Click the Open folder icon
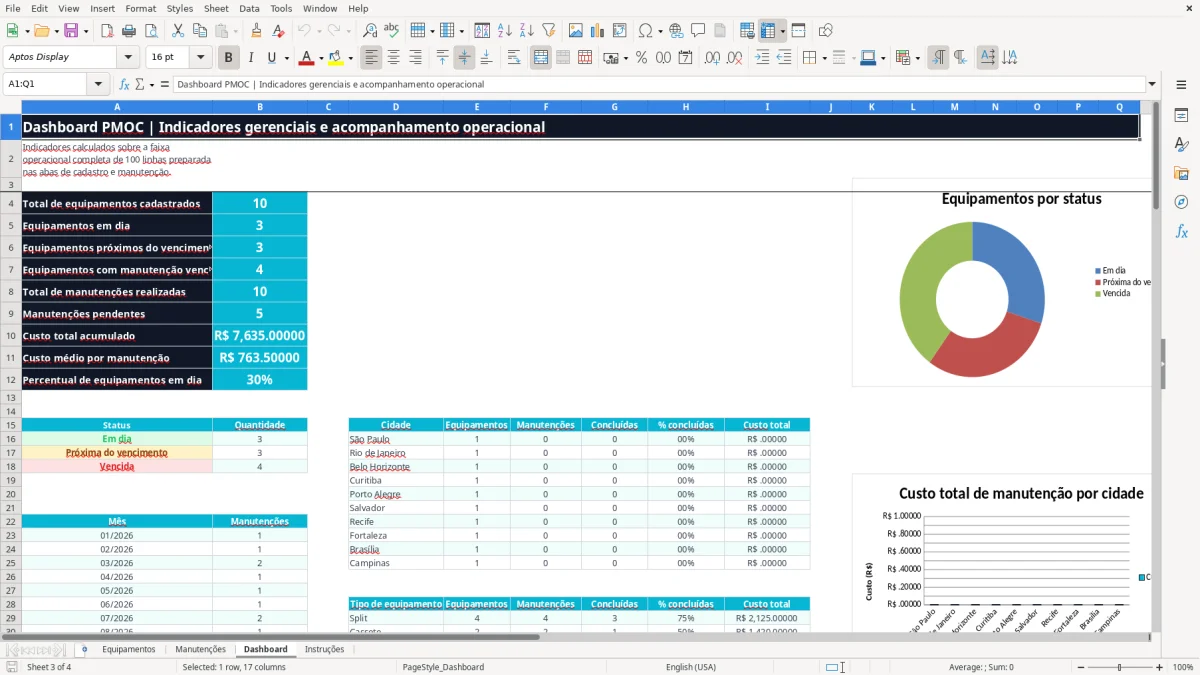 click(41, 31)
